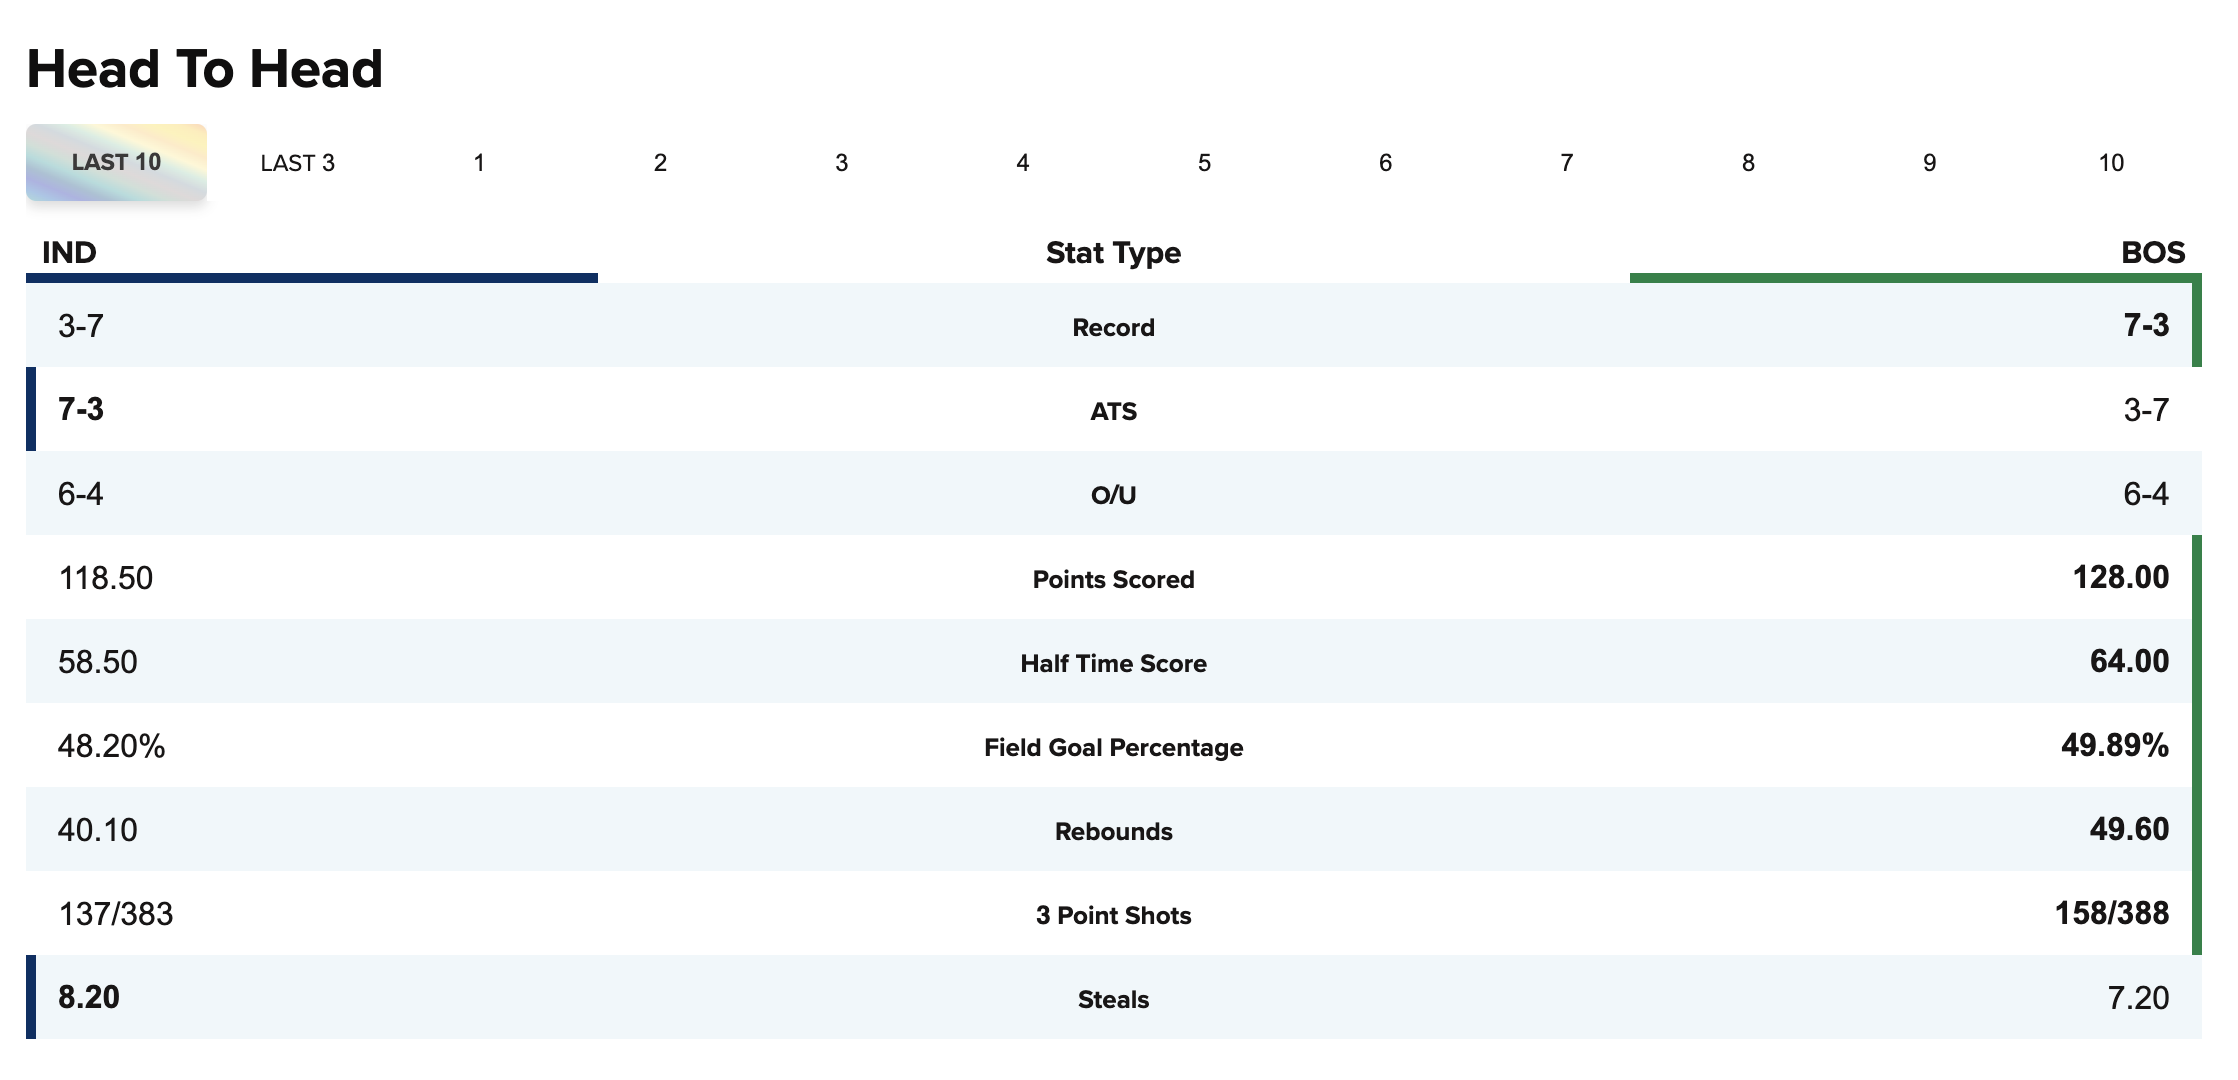
Task: Click the Steals stat label
Action: [1113, 999]
